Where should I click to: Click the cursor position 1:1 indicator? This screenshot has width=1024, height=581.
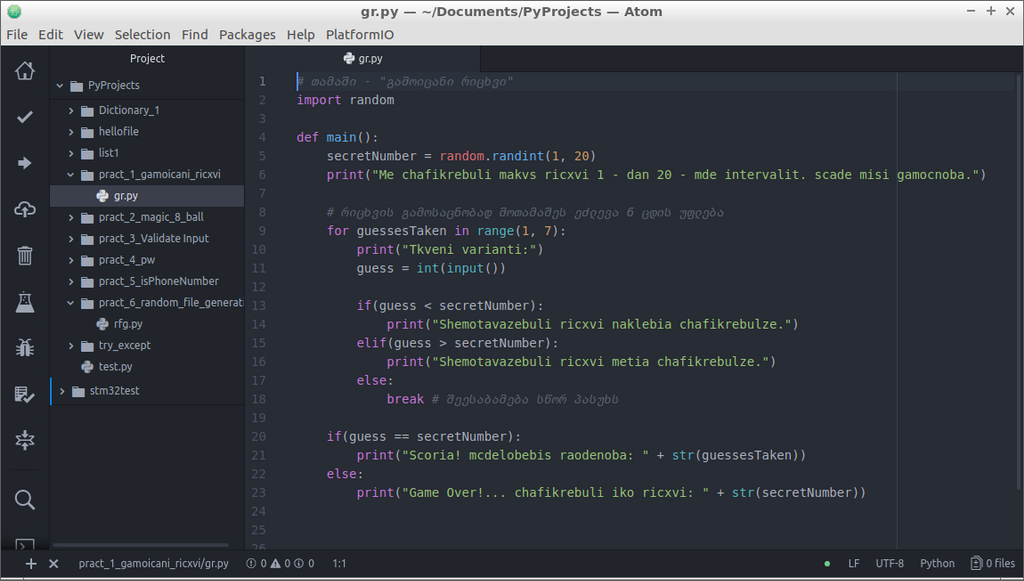click(340, 563)
